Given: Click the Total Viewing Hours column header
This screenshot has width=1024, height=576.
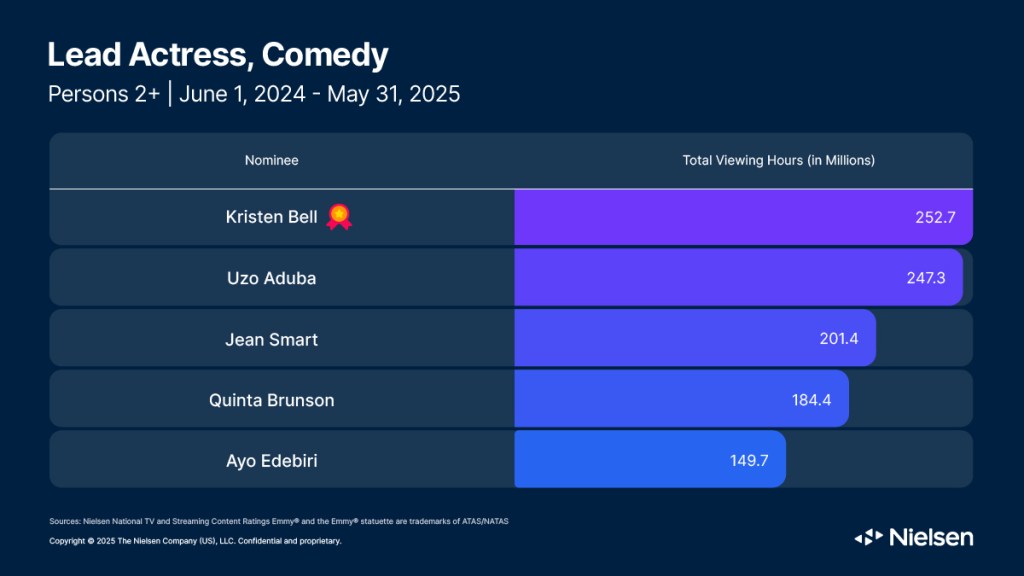Looking at the screenshot, I should [778, 160].
